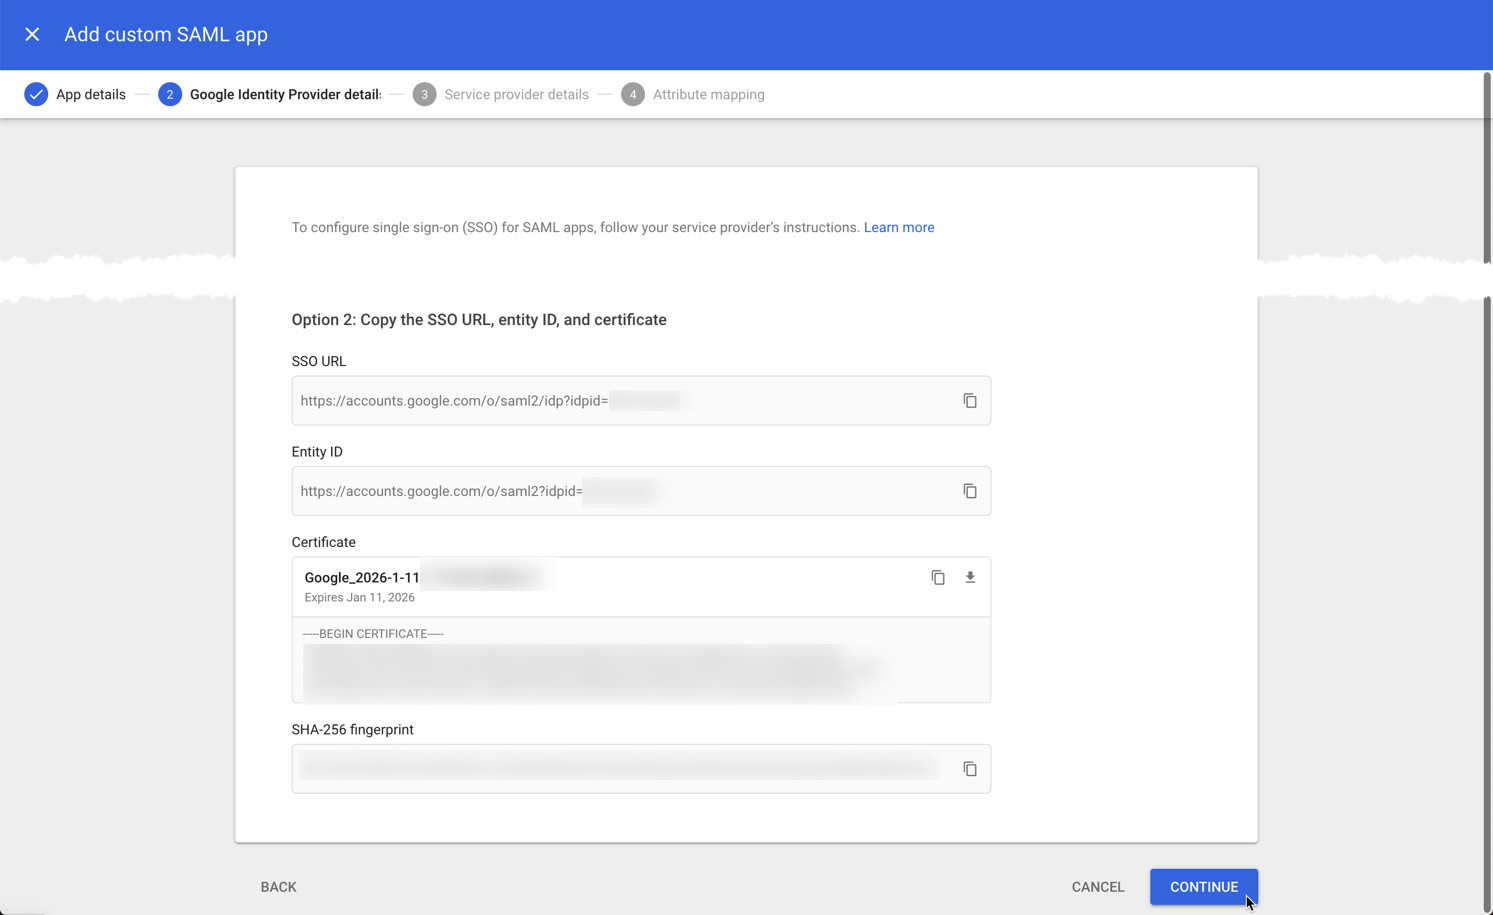This screenshot has height=915, width=1493.
Task: Copy the SHA-256 fingerprint
Action: coord(969,768)
